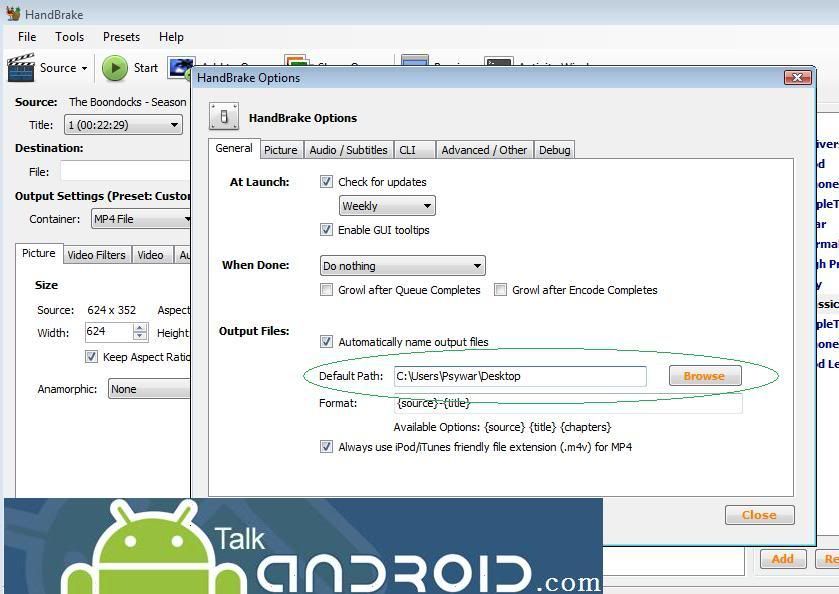This screenshot has height=594, width=839.
Task: Switch to the Advanced / Other tab
Action: tap(484, 150)
